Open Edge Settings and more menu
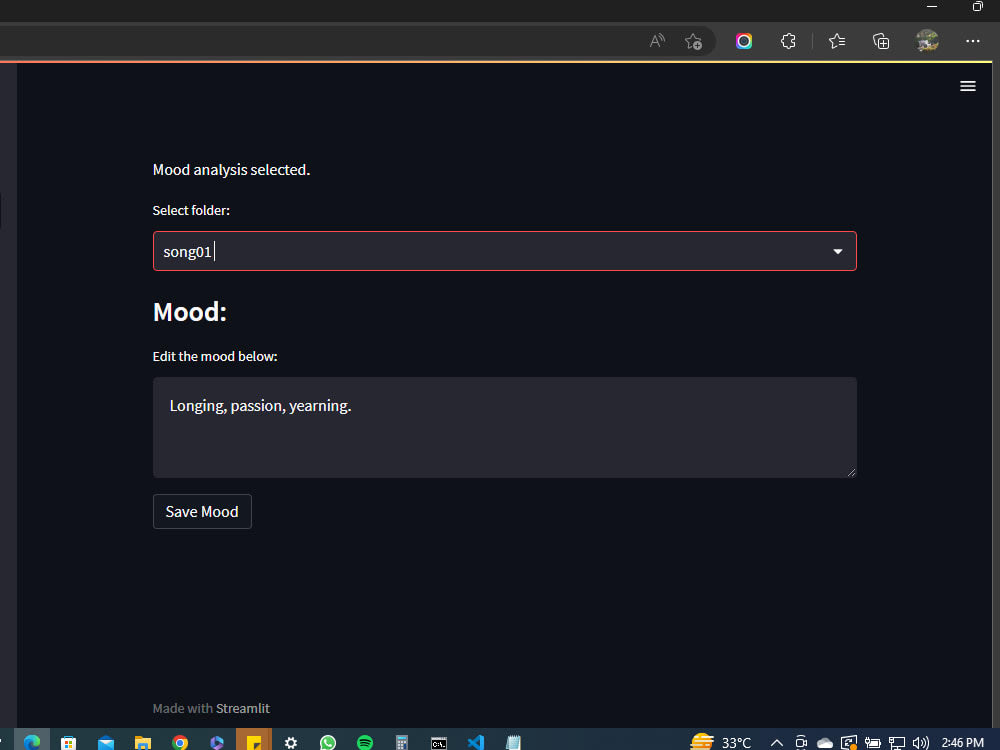1000x750 pixels. click(973, 41)
